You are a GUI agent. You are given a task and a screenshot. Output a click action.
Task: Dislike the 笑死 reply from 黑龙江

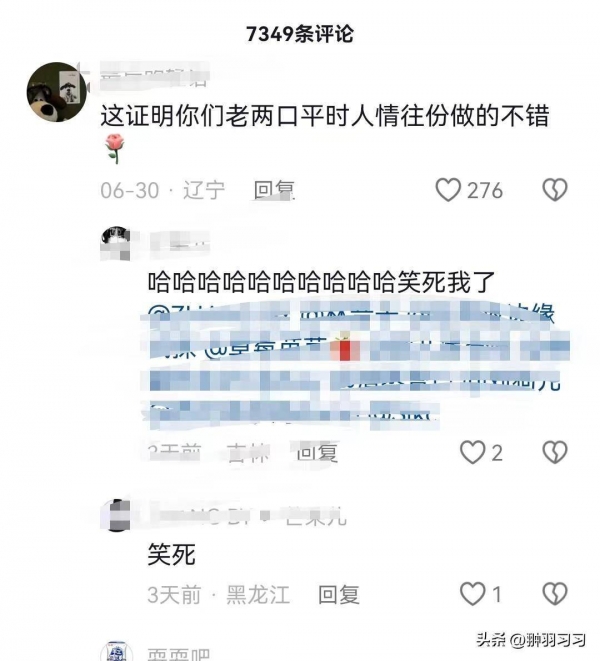pos(554,594)
